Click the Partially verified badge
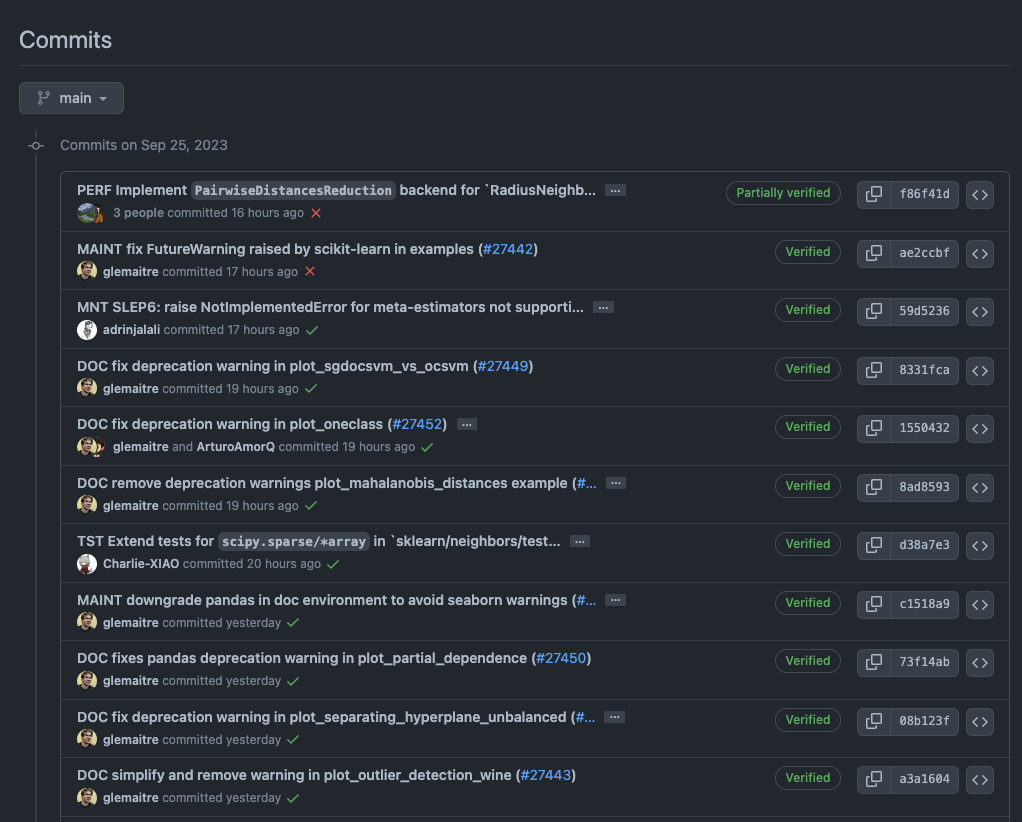 (783, 193)
